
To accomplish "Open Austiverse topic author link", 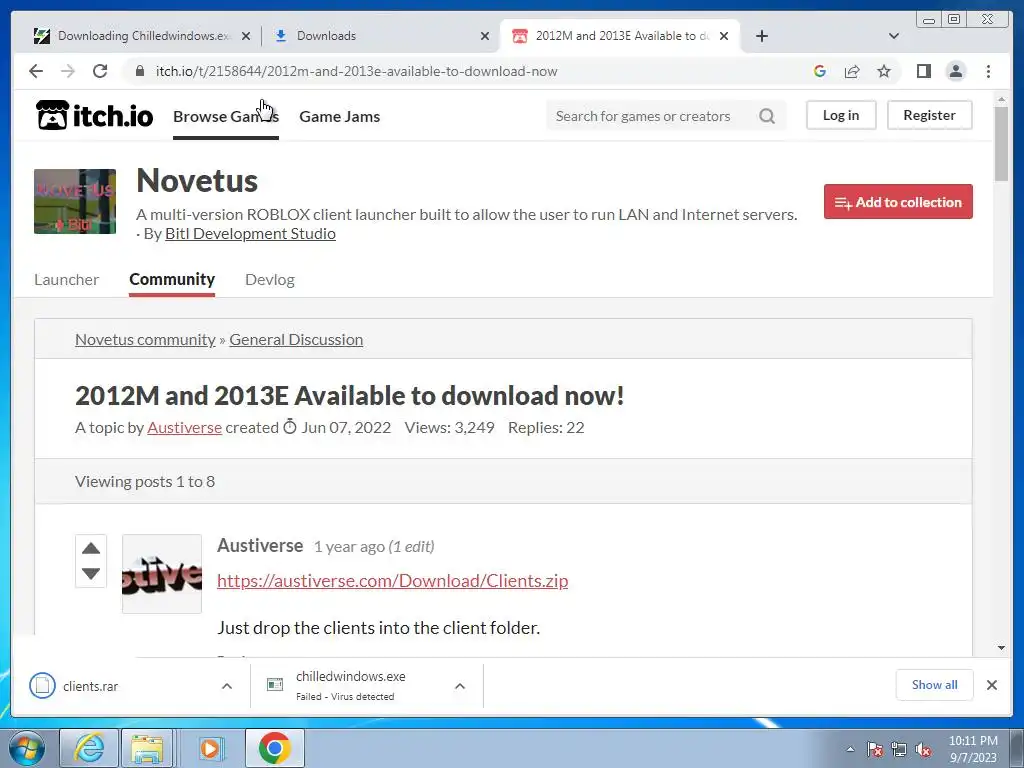I will pyautogui.click(x=184, y=428).
